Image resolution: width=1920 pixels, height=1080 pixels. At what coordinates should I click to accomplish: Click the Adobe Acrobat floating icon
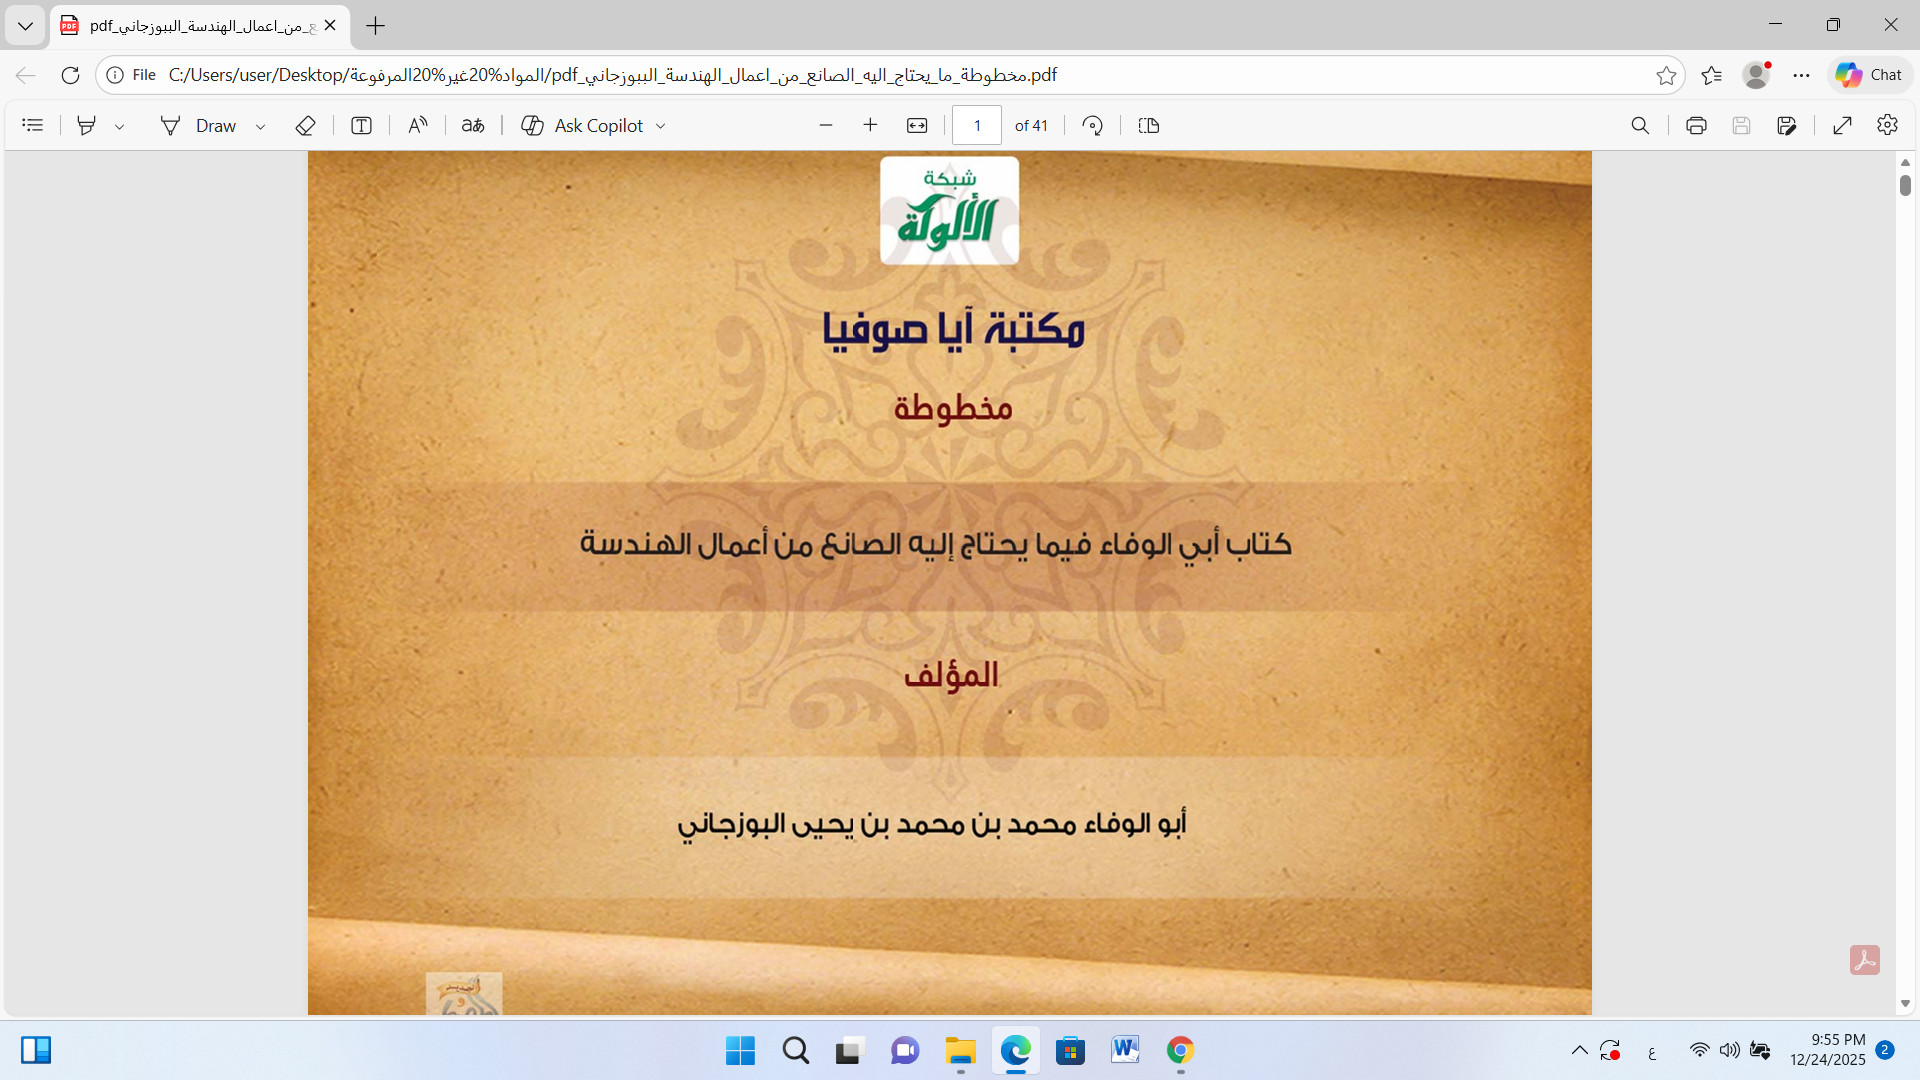click(x=1865, y=960)
